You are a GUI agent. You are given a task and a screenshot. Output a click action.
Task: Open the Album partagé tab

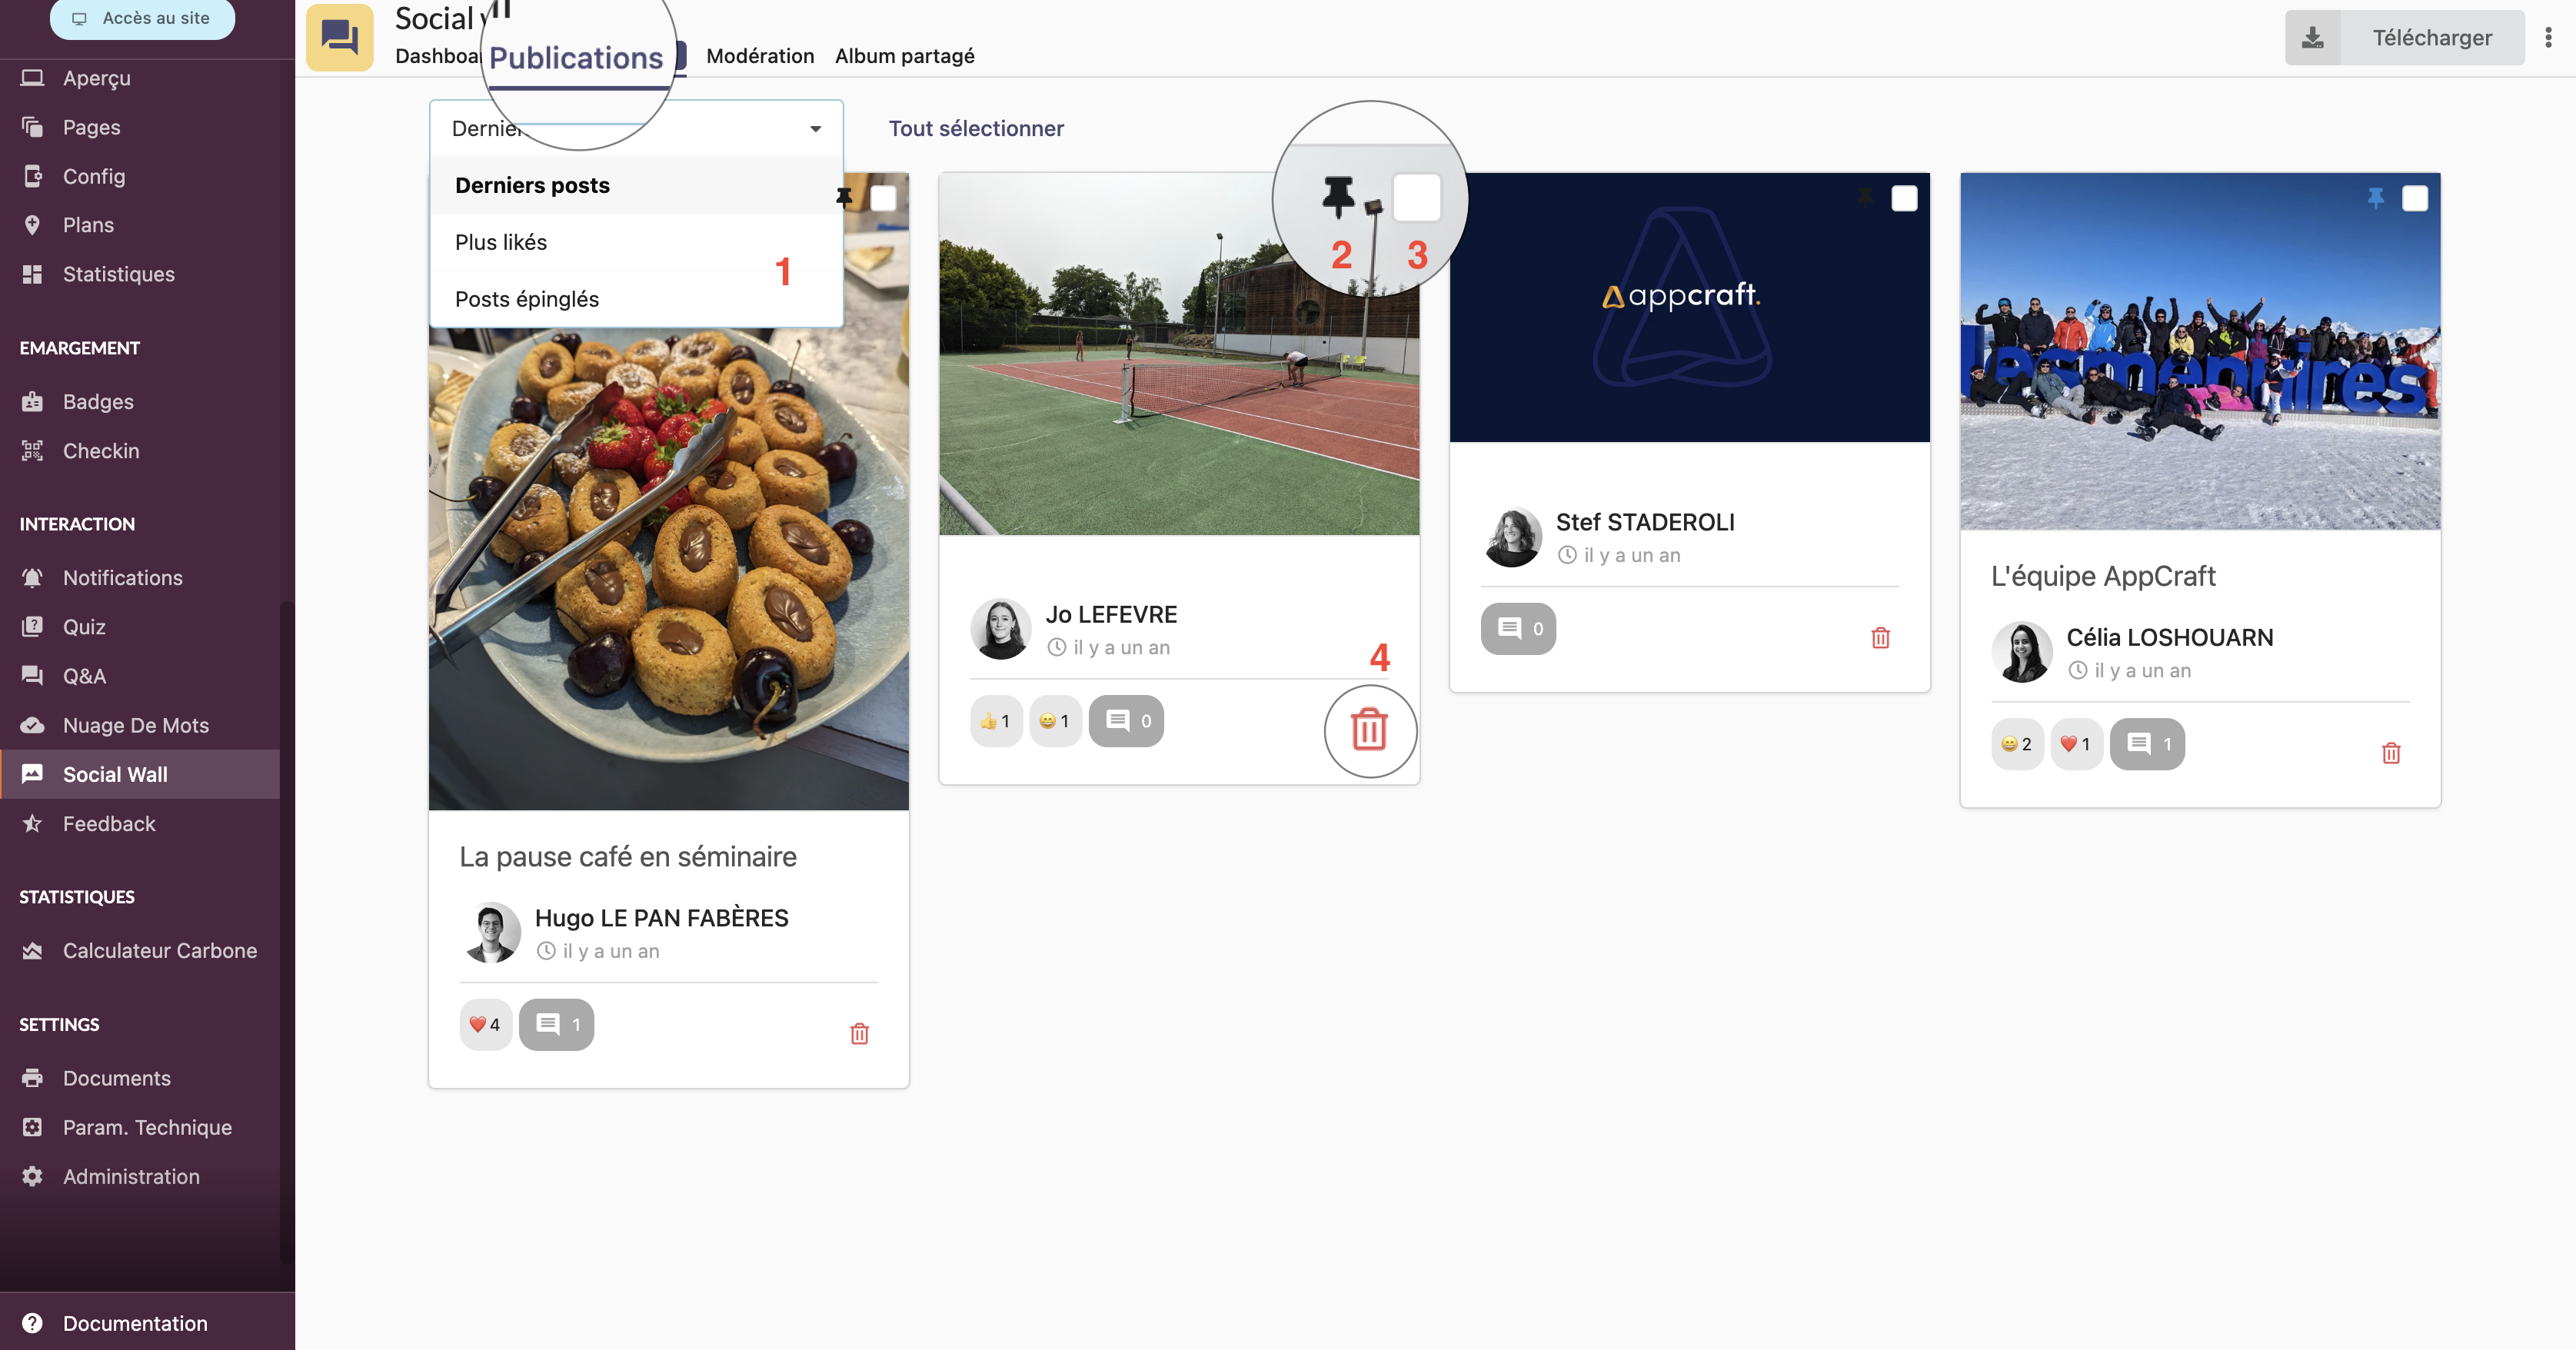904,56
